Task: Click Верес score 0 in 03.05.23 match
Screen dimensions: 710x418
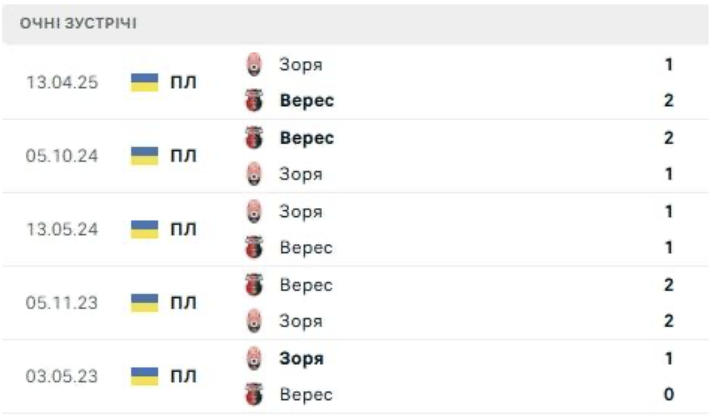Action: tap(668, 394)
